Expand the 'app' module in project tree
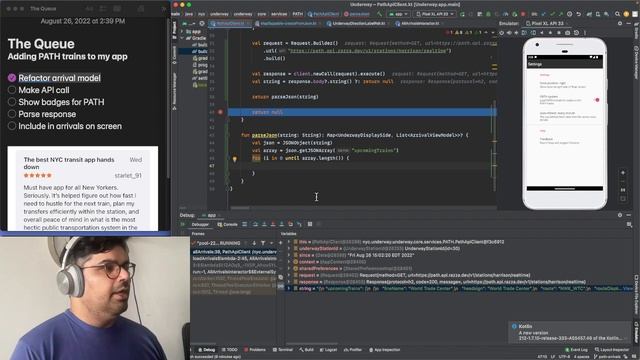The image size is (640, 360). [182, 31]
